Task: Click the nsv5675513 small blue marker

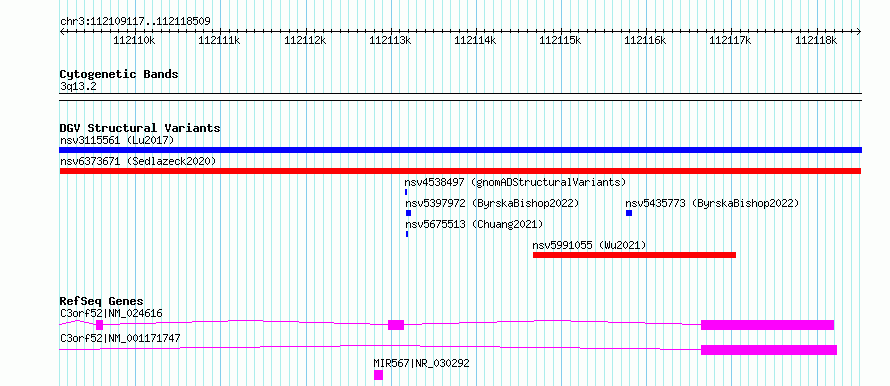Action: 407,234
